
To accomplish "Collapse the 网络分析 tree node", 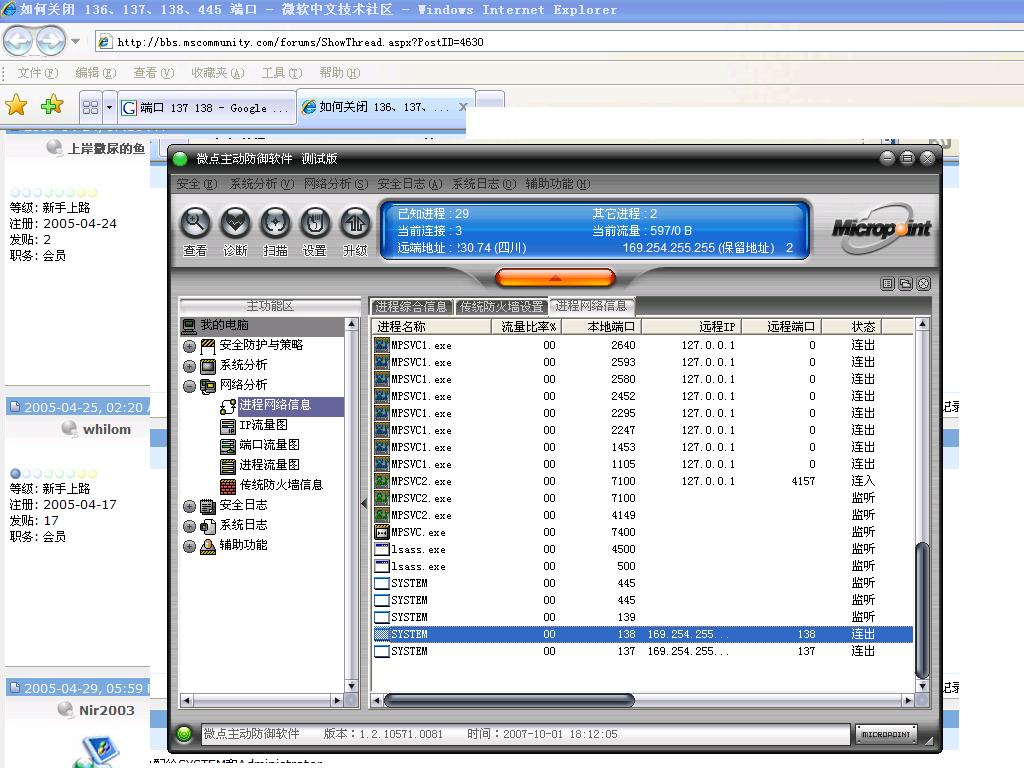I will [189, 387].
